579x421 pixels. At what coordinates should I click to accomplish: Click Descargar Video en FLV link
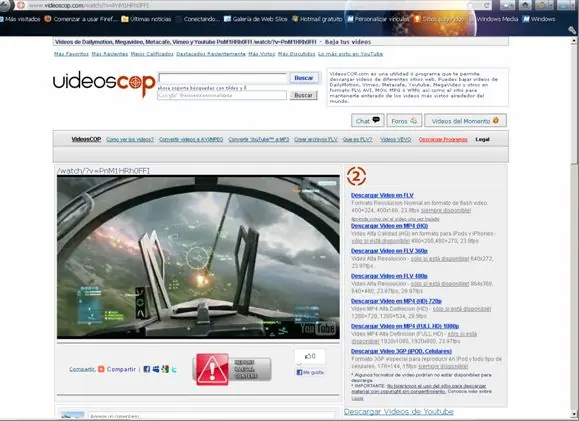click(382, 195)
